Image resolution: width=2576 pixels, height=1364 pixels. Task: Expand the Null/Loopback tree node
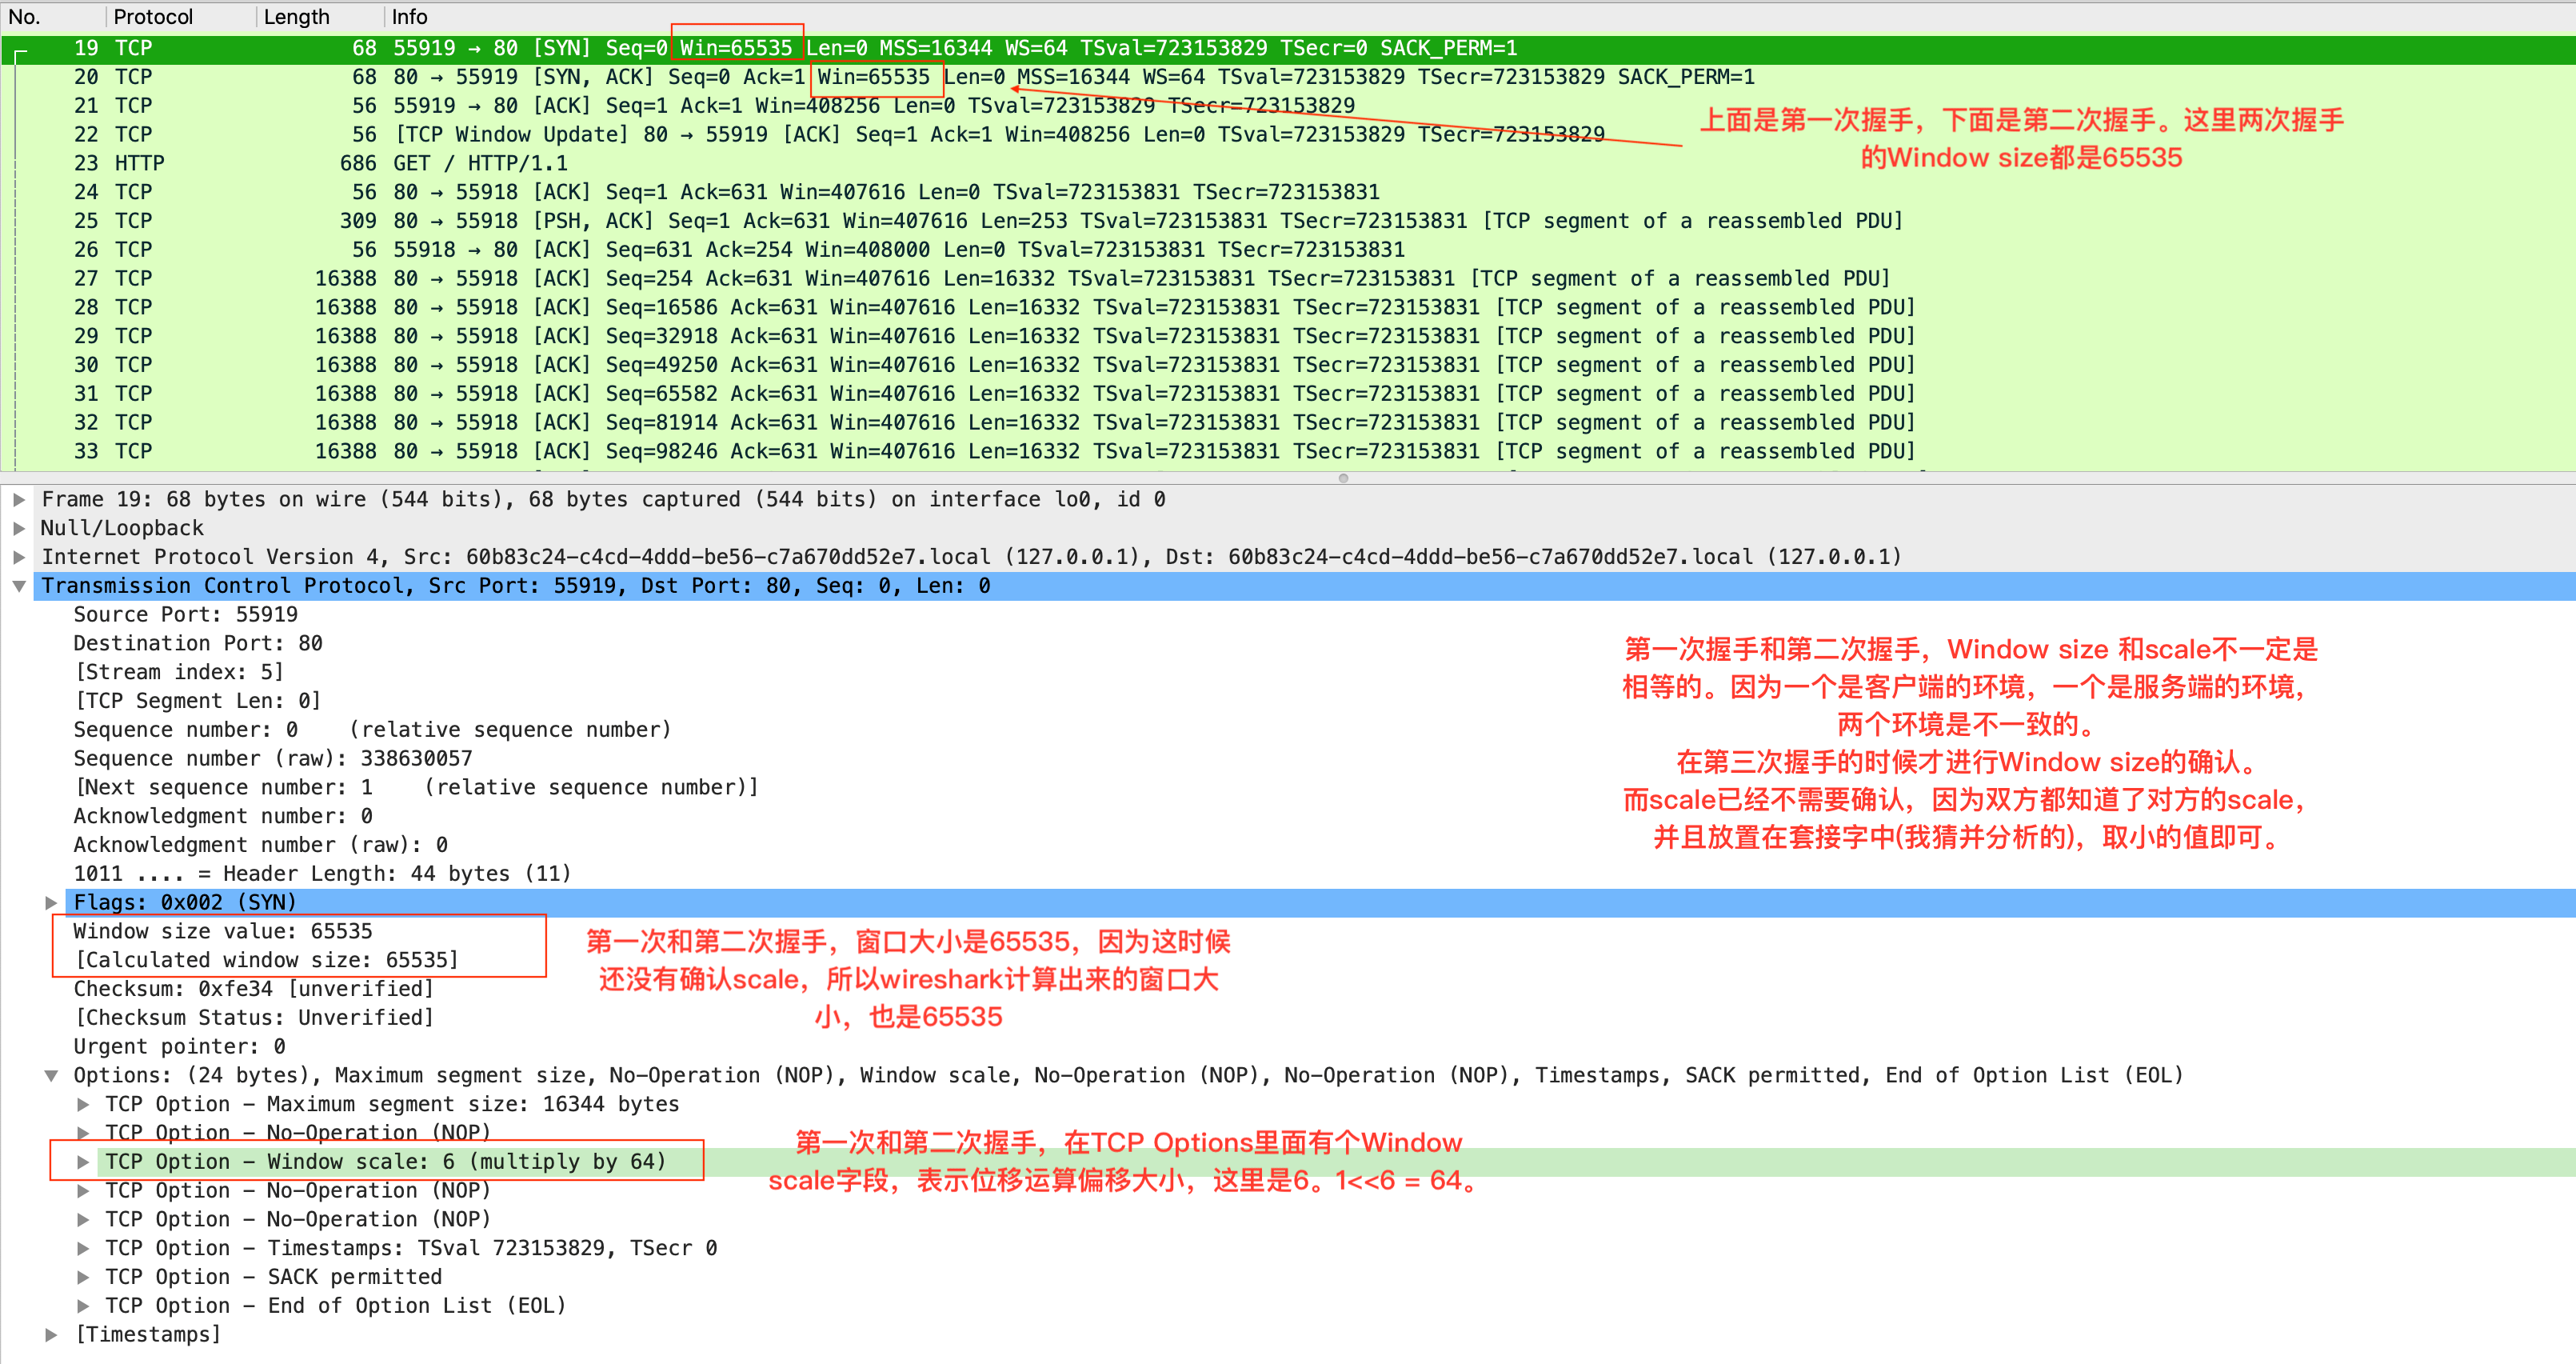(x=19, y=528)
